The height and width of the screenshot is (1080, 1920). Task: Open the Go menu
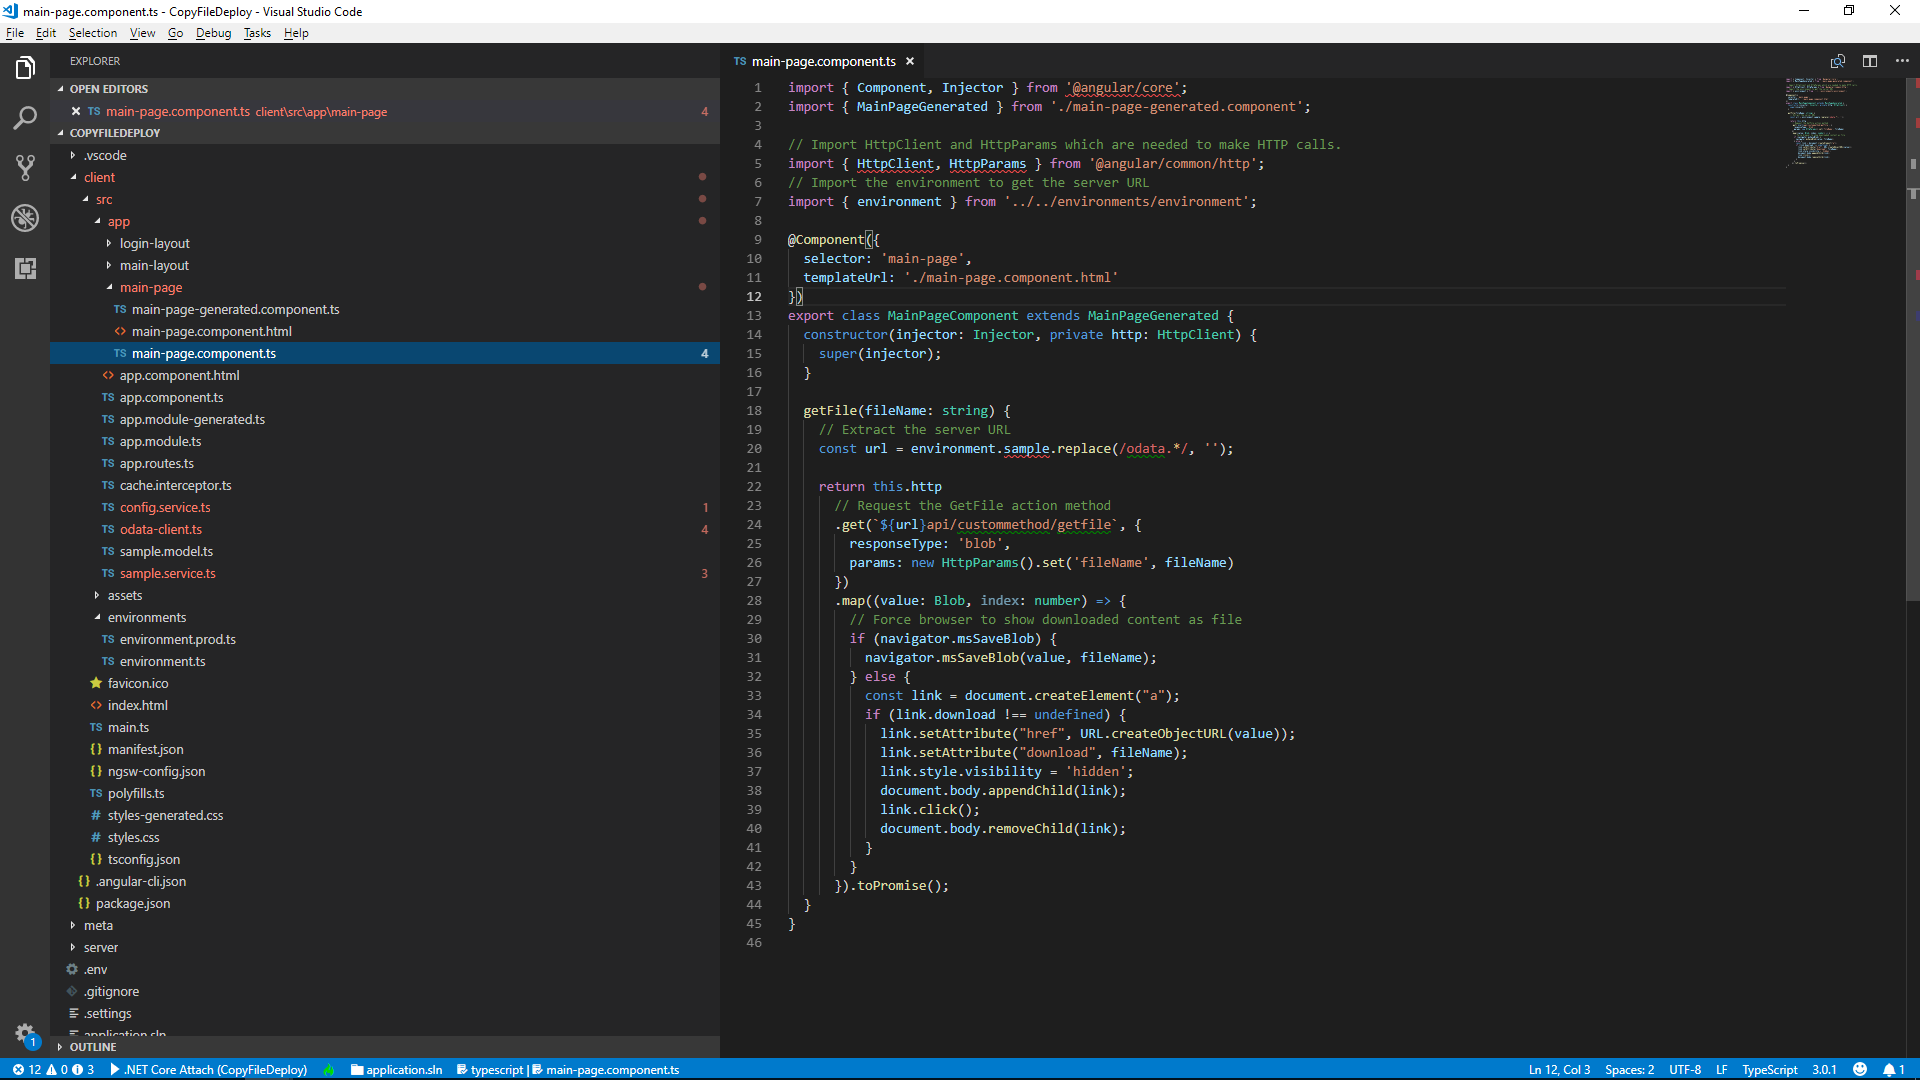coord(176,33)
